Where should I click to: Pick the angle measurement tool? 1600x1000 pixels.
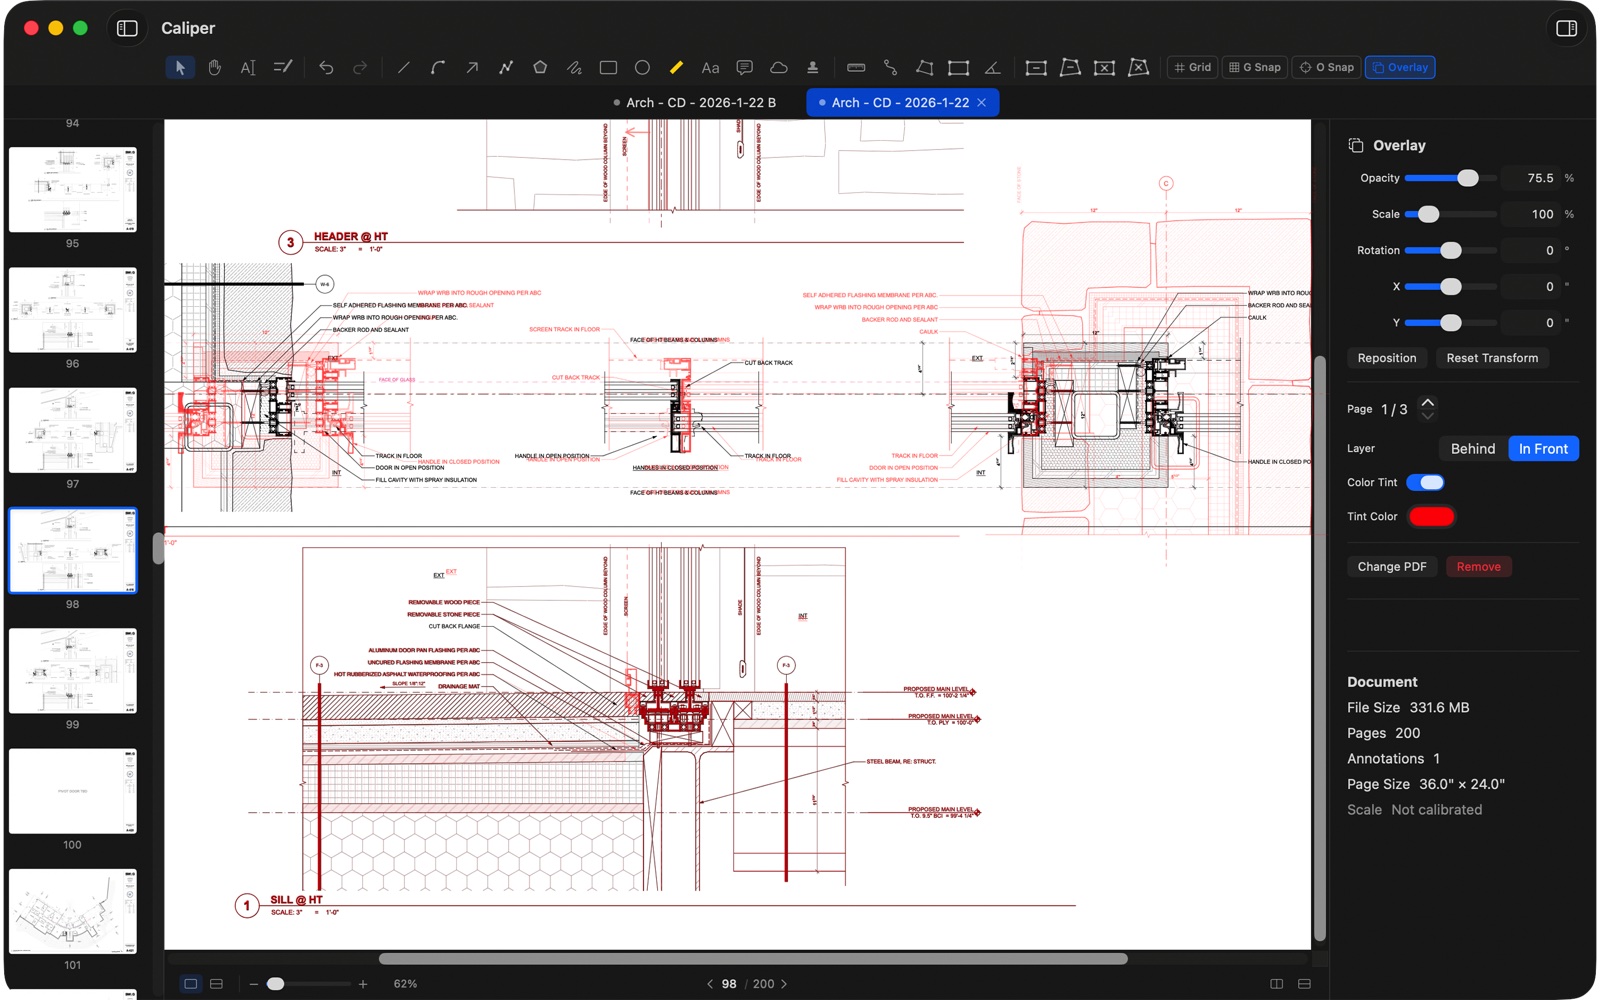[x=992, y=68]
